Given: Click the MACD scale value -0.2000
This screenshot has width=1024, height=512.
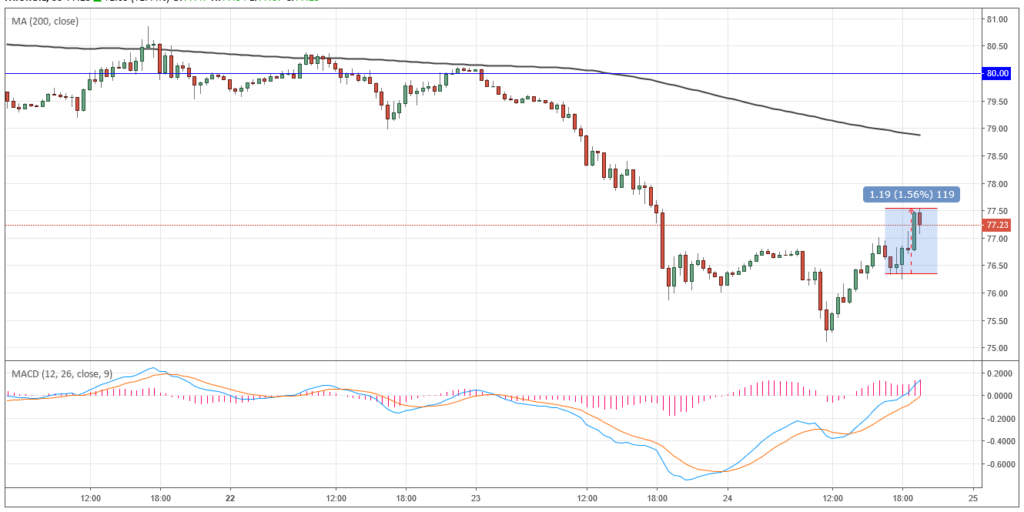Looking at the screenshot, I should [999, 419].
